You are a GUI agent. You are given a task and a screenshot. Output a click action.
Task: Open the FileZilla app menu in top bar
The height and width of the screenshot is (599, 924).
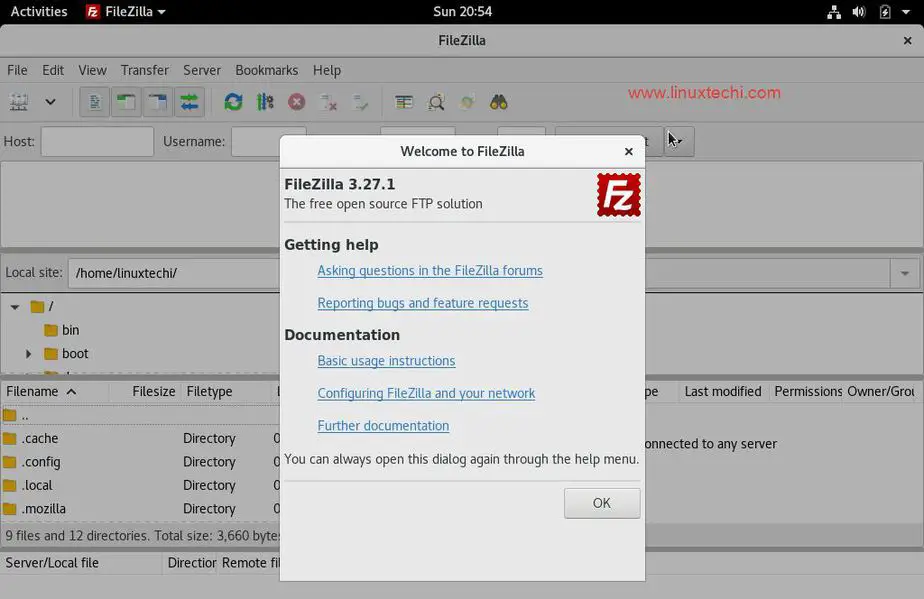coord(126,11)
